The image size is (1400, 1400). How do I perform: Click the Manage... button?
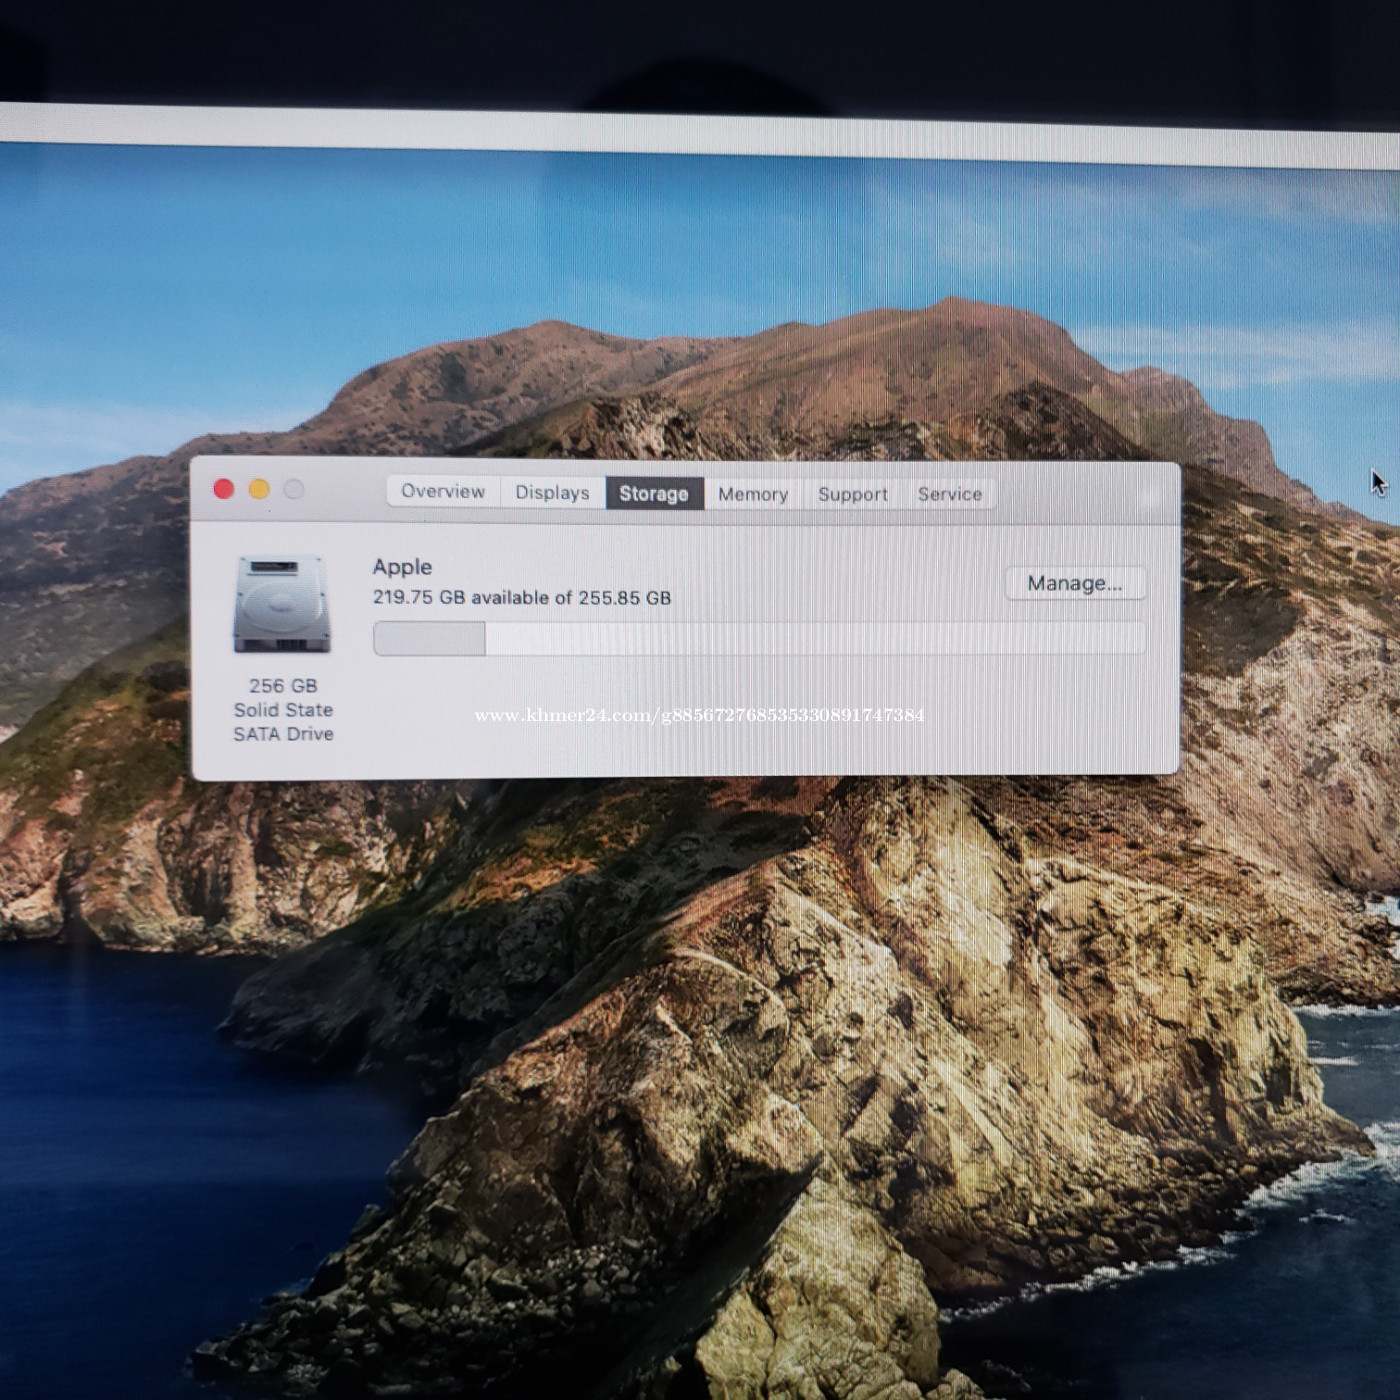[1075, 583]
